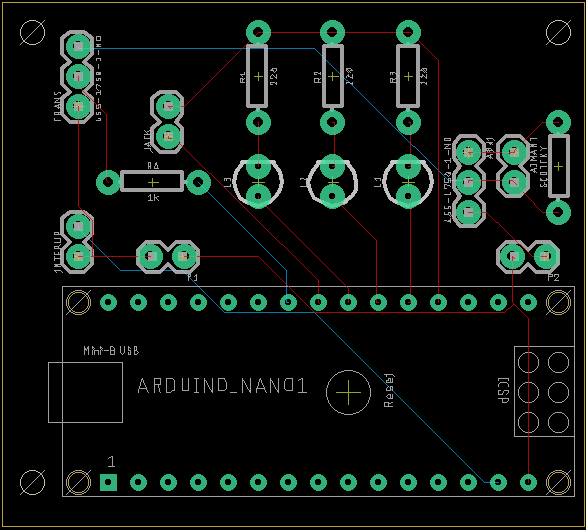Click the middle pad of the TRANS header
This screenshot has width=586, height=530.
(78, 76)
